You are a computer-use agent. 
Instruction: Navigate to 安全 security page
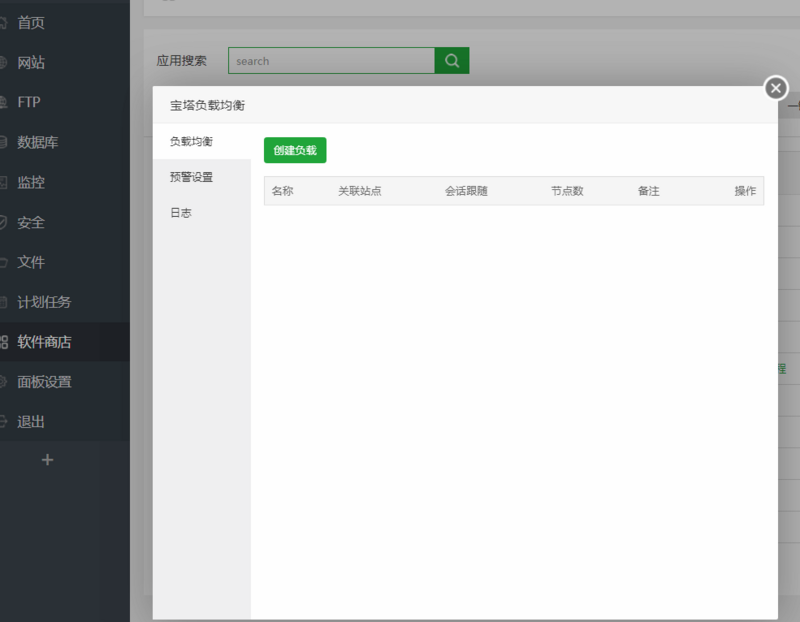[x=32, y=222]
